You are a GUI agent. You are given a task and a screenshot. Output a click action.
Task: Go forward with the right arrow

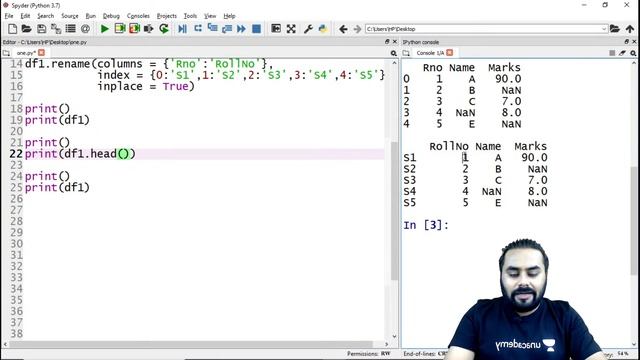357,29
